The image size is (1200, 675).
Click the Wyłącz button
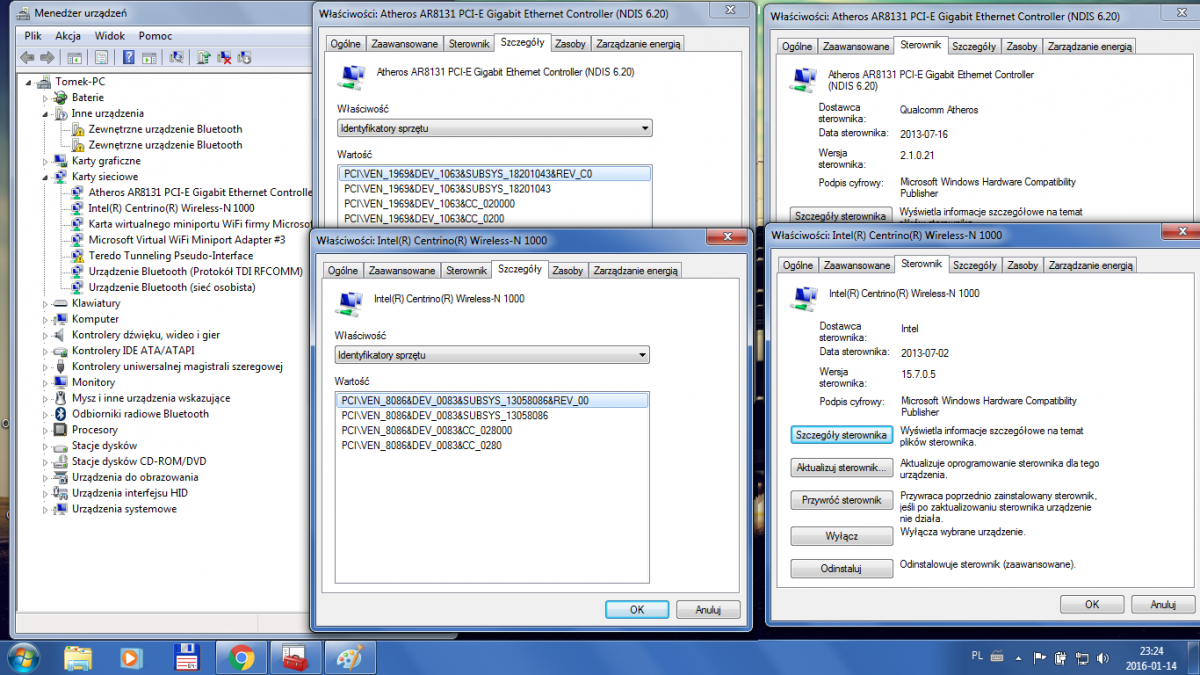[x=841, y=536]
